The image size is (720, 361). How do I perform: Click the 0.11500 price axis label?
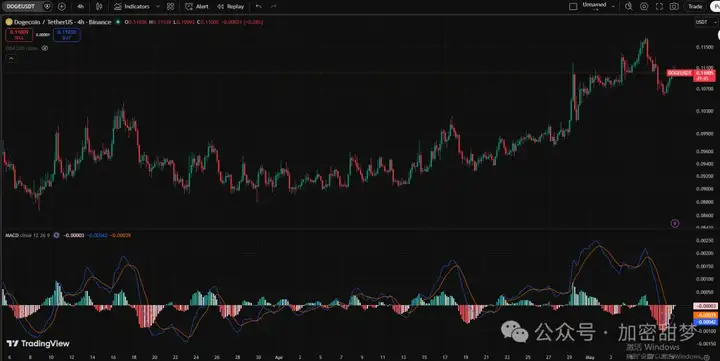[705, 47]
